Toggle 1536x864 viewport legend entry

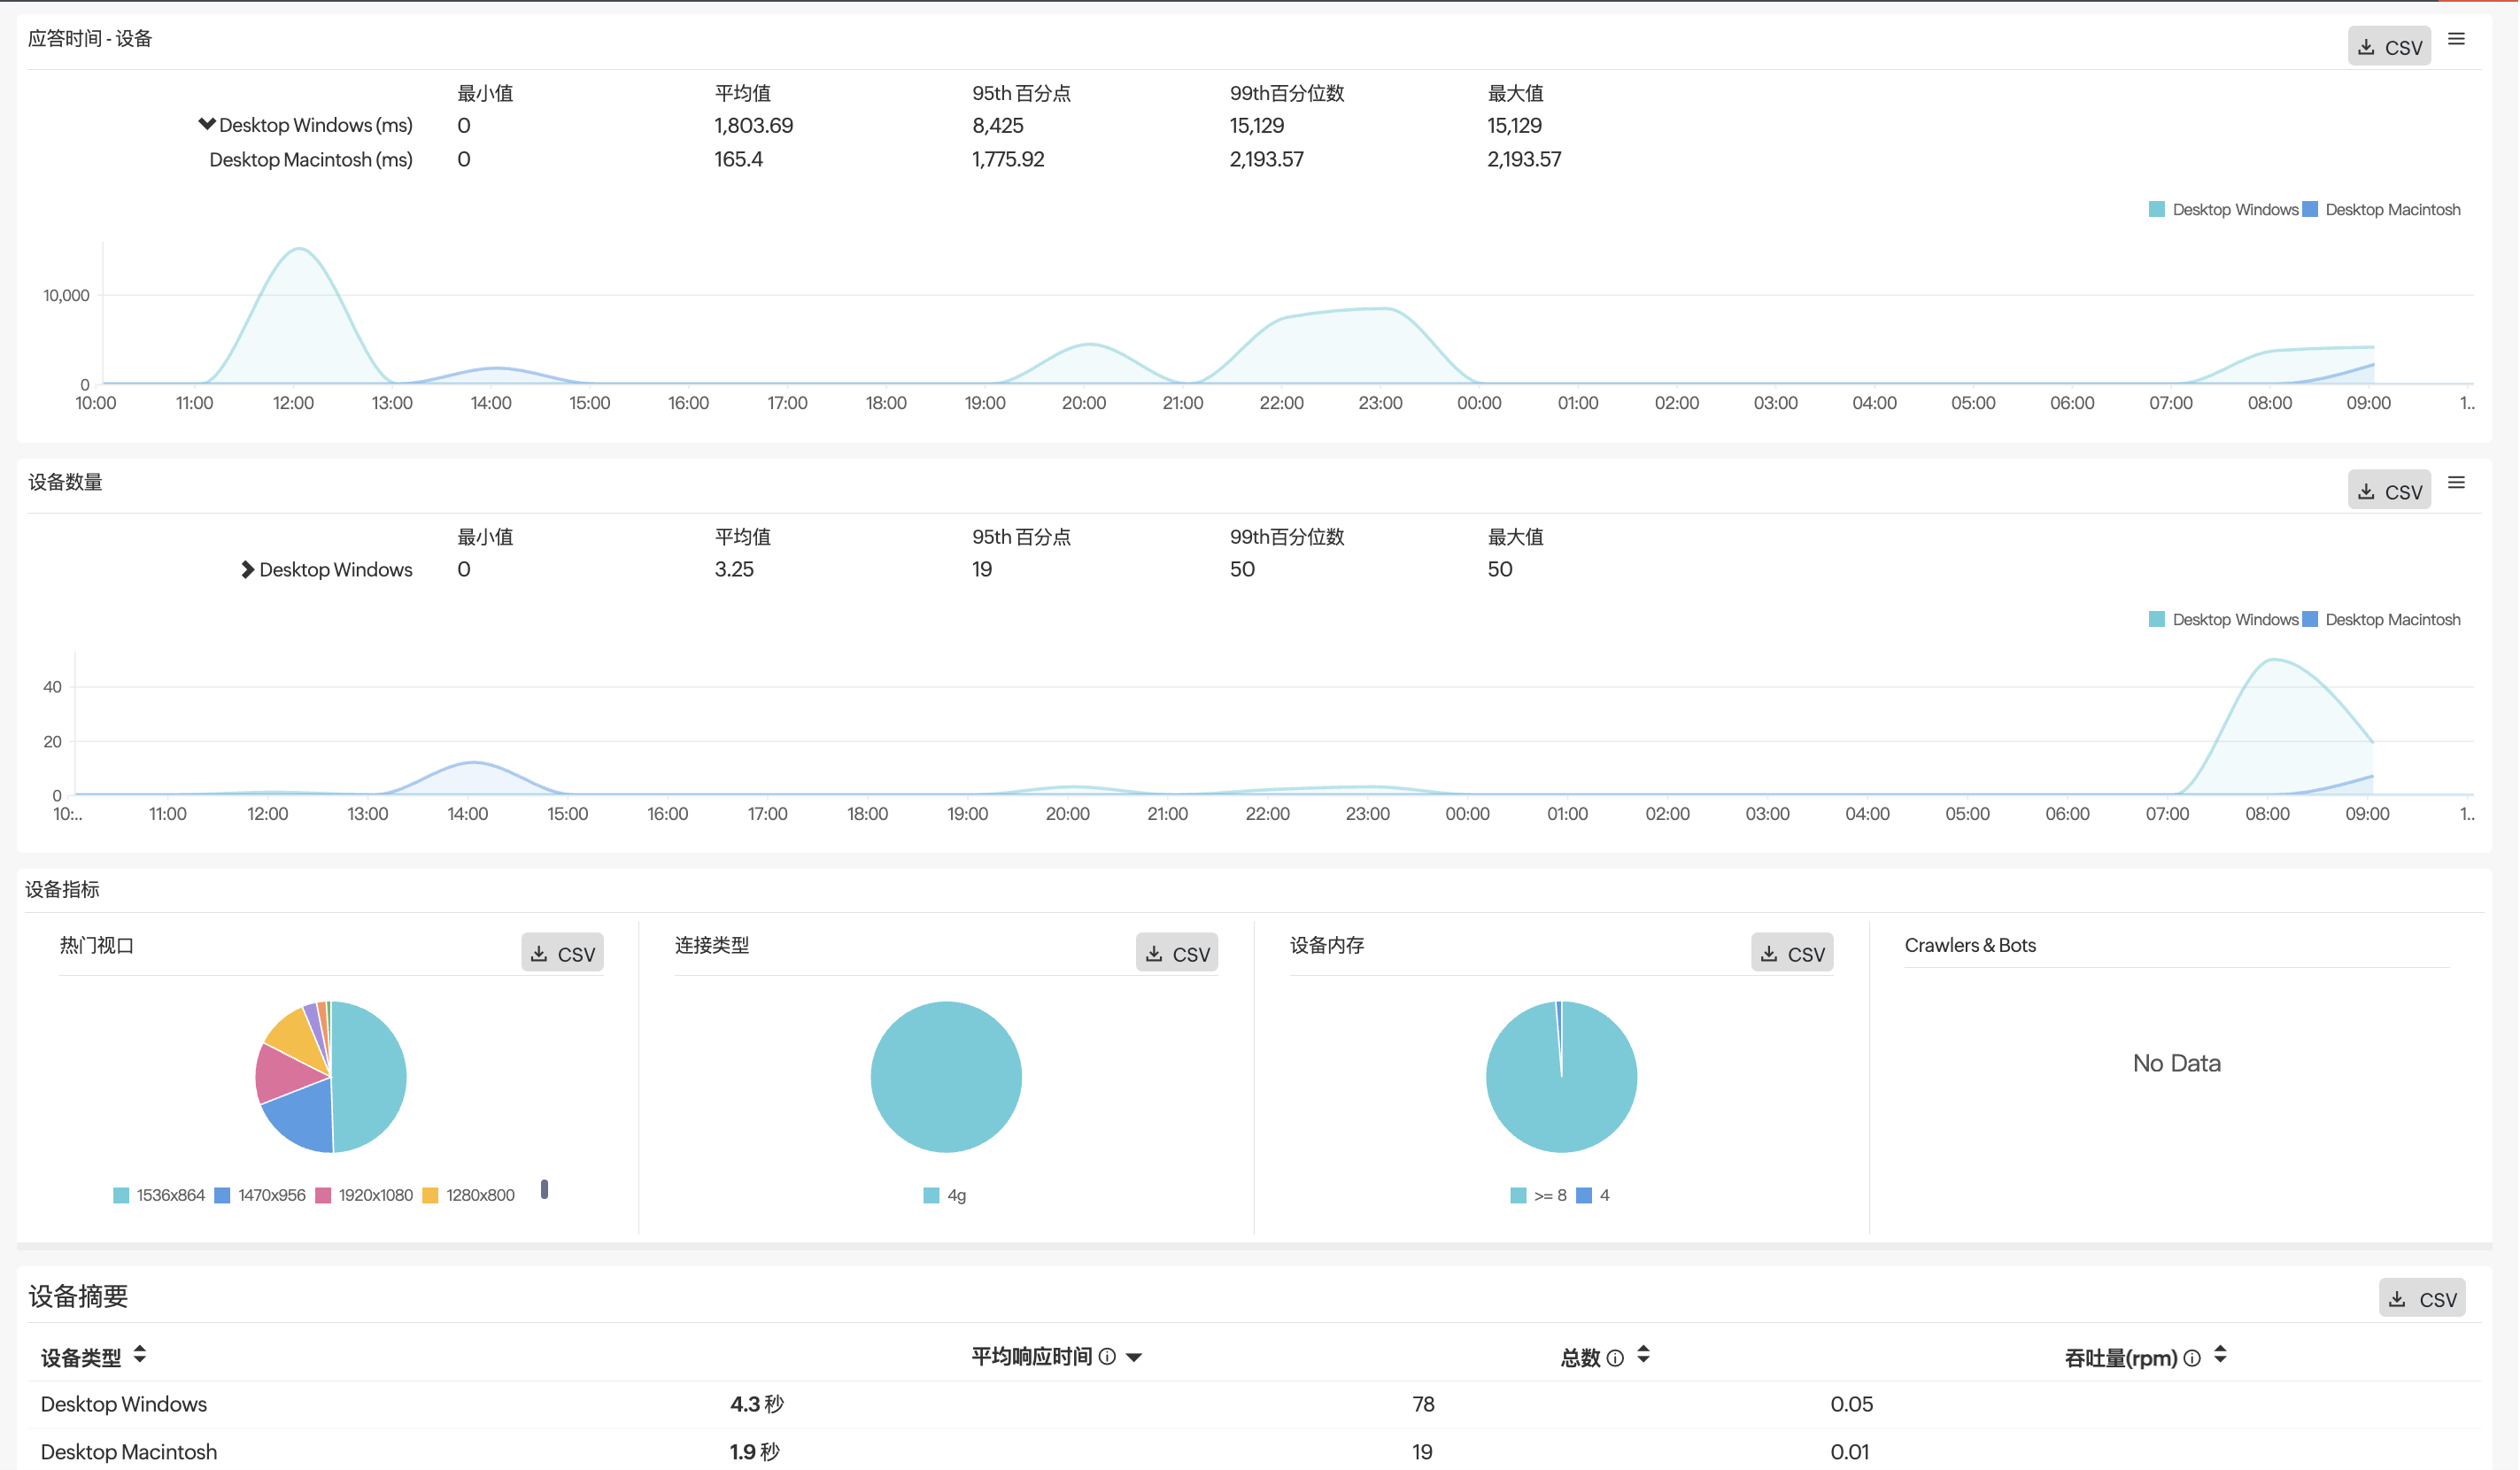pos(160,1196)
